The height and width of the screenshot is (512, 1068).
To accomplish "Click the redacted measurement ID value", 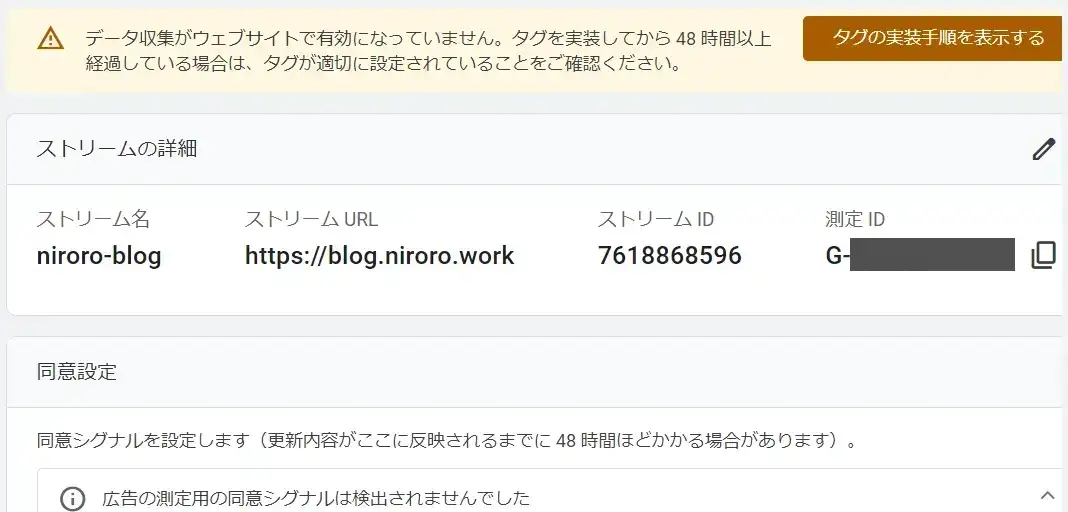I will point(932,256).
